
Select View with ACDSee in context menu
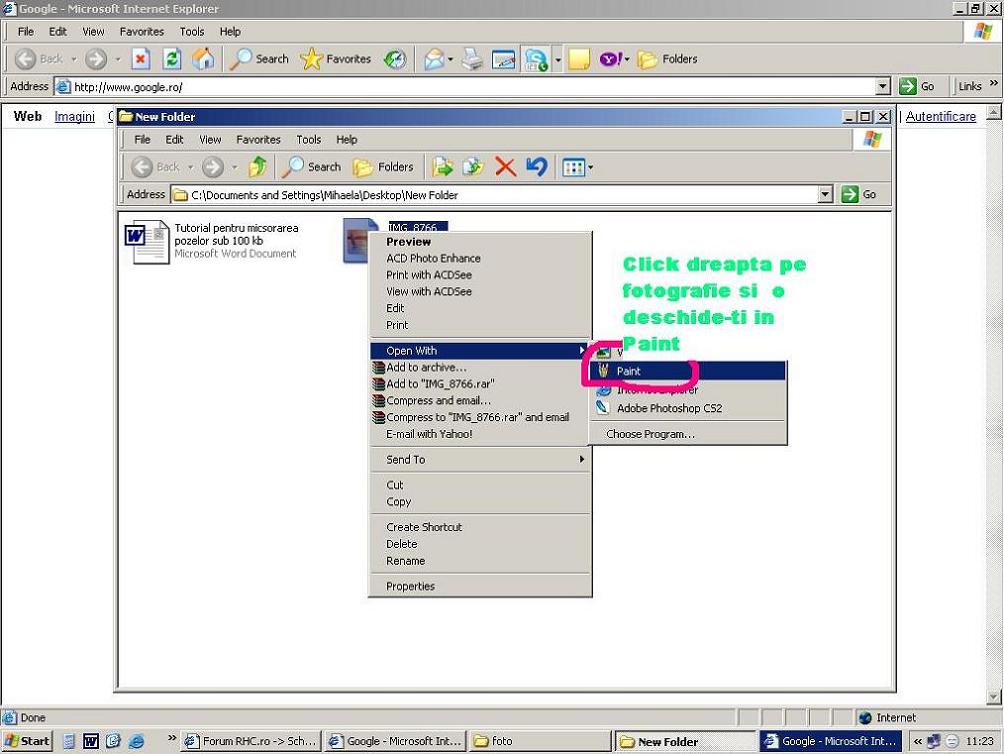point(480,292)
